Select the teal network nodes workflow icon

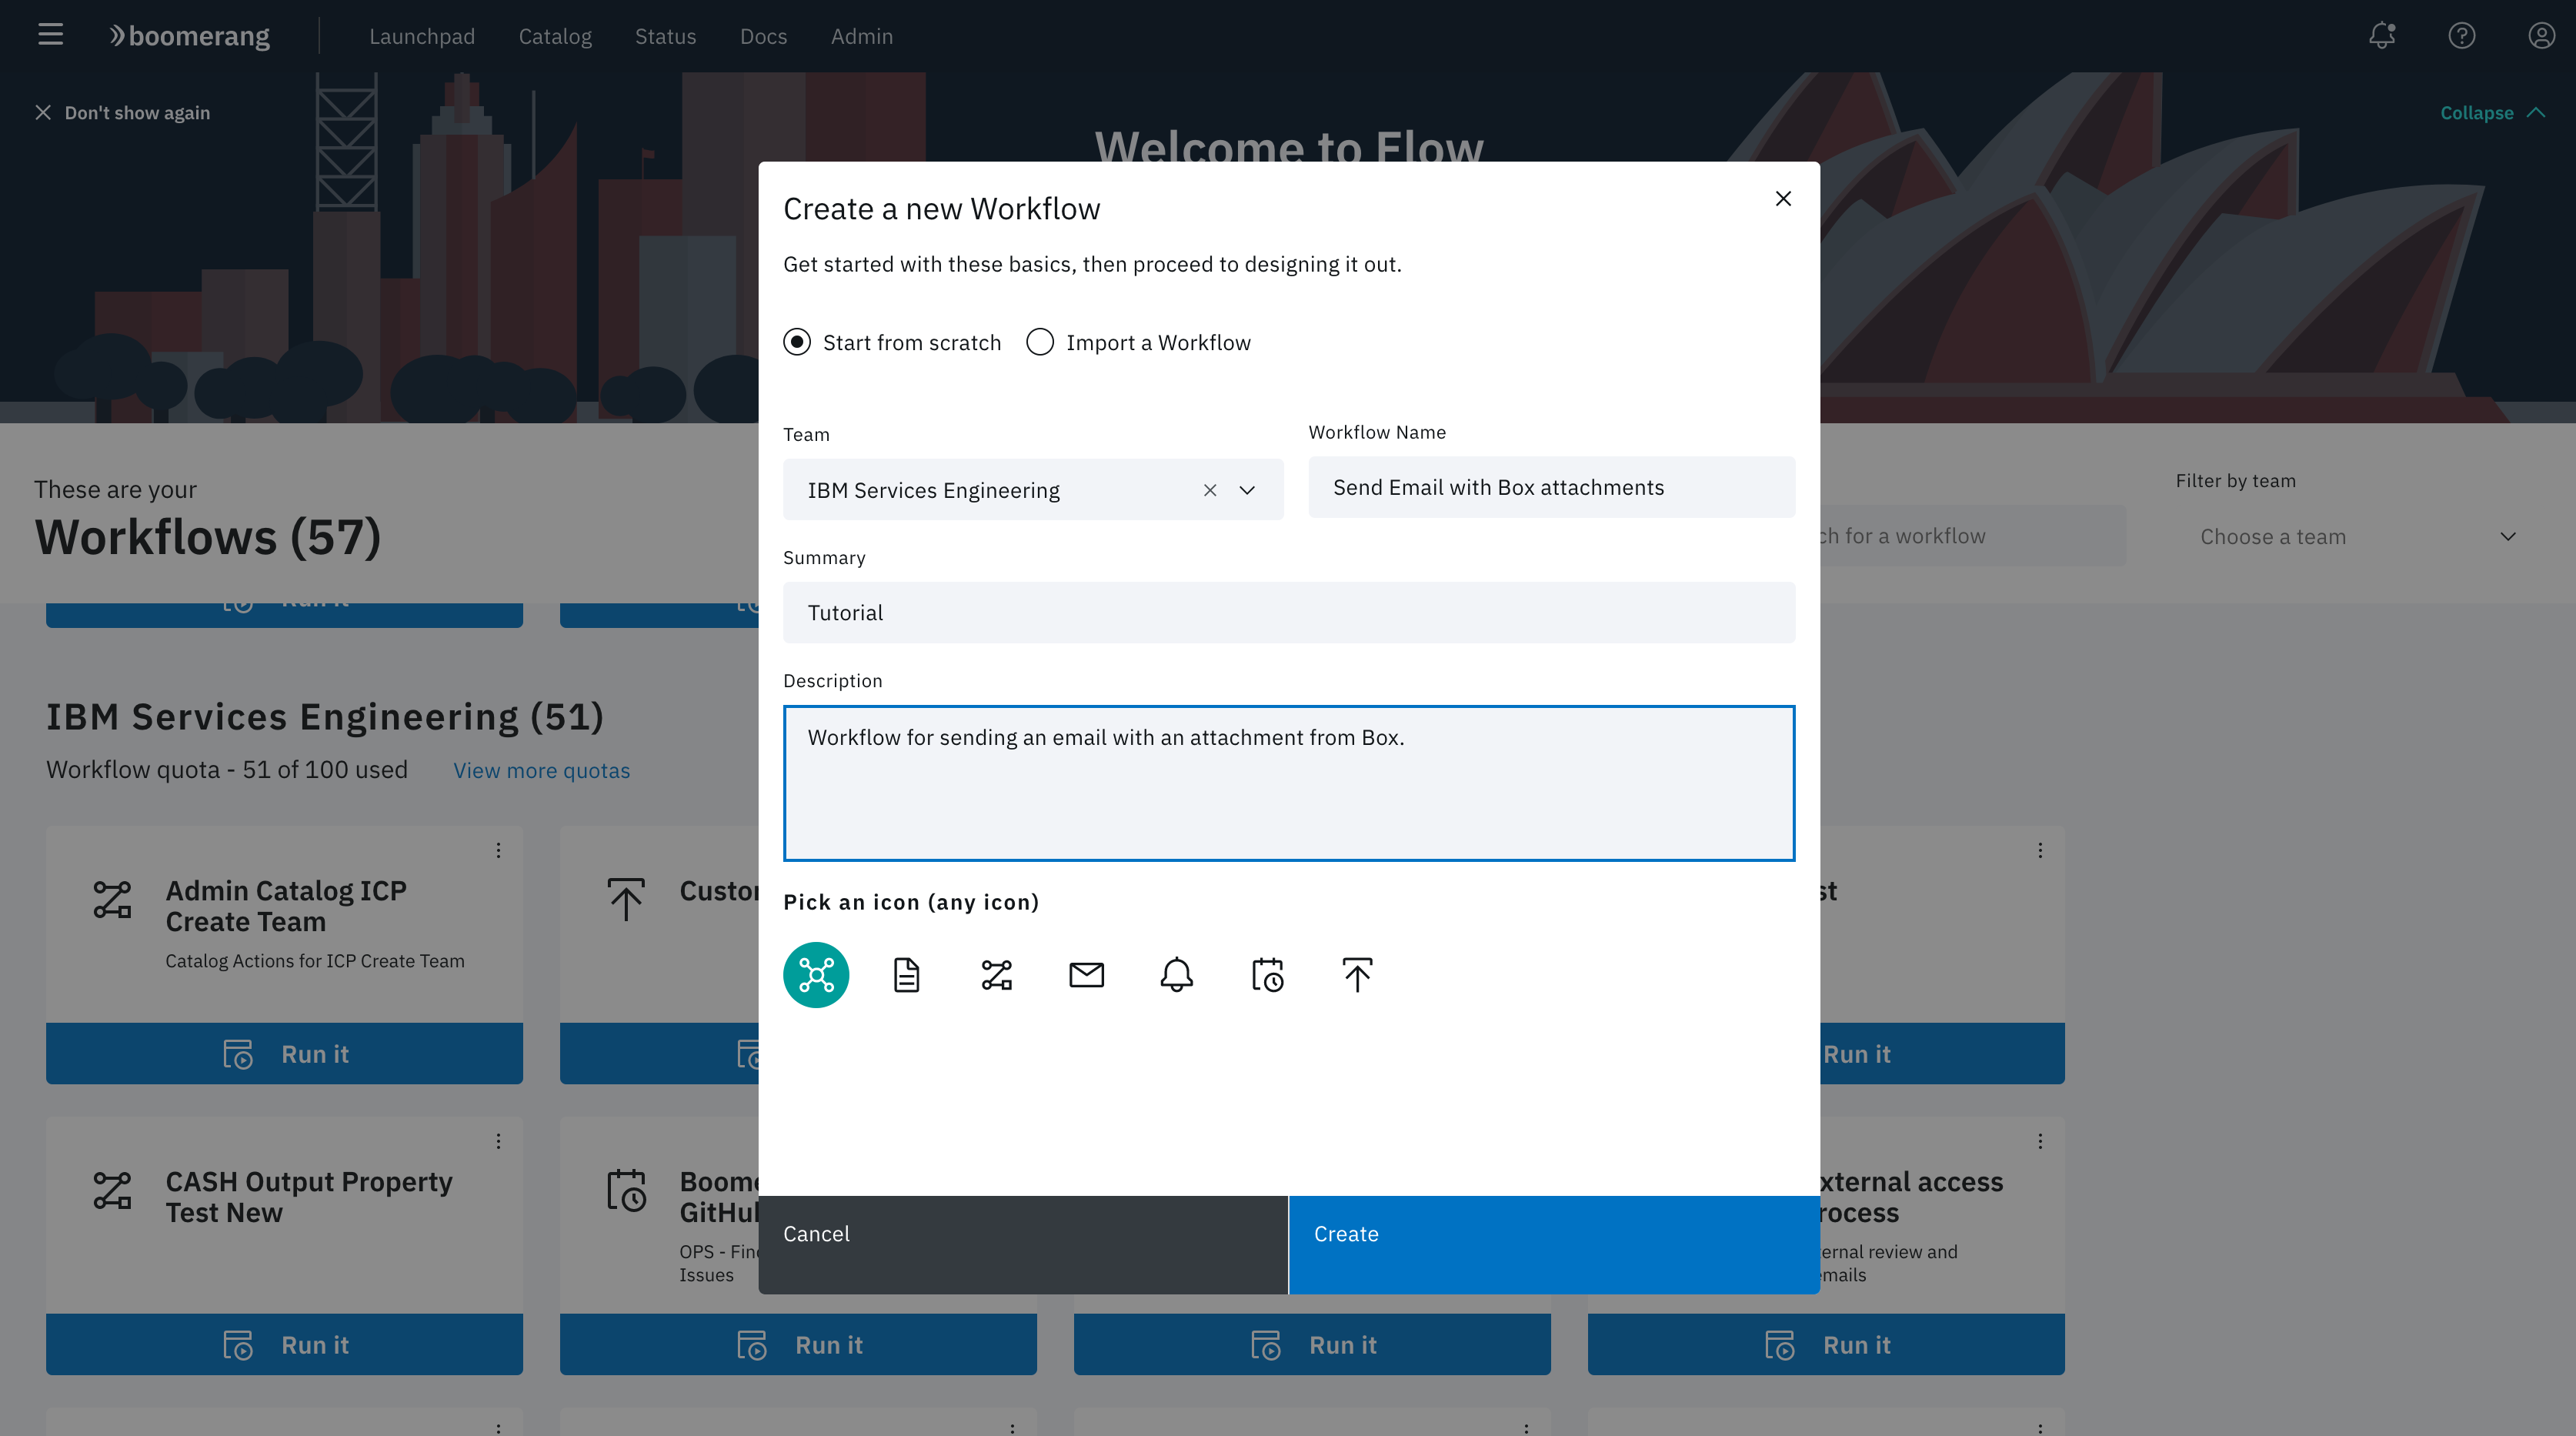coord(816,975)
